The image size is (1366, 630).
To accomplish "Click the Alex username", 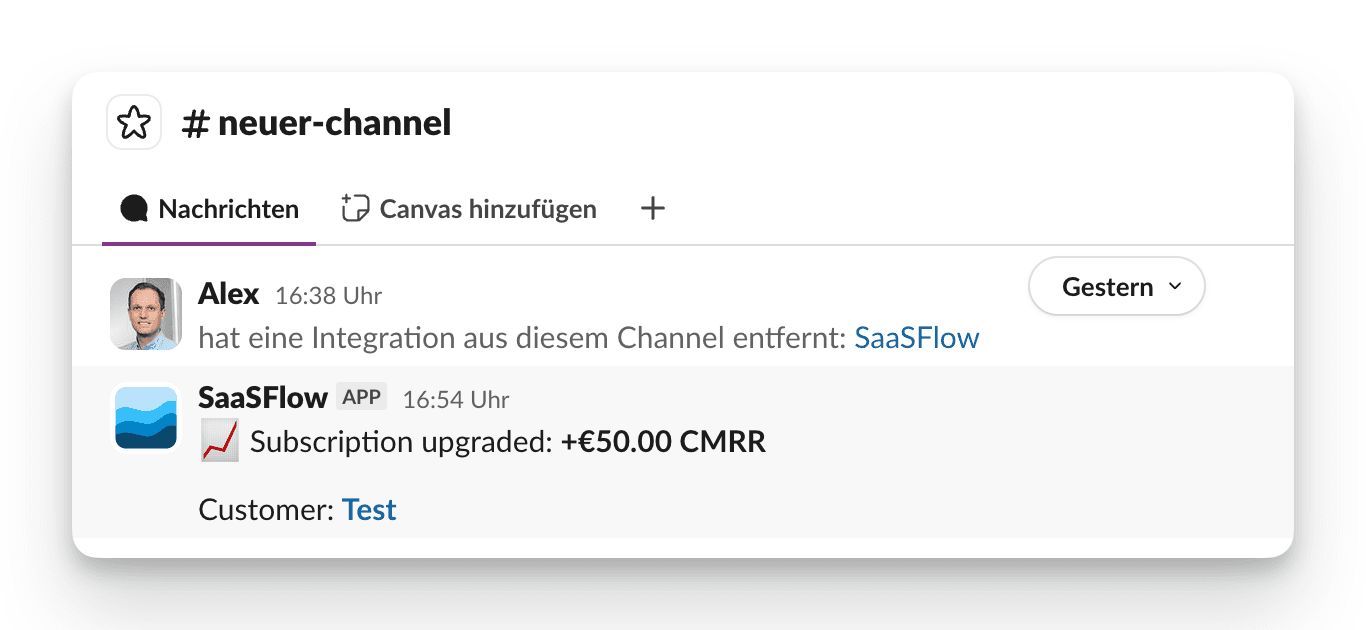I will tap(229, 294).
